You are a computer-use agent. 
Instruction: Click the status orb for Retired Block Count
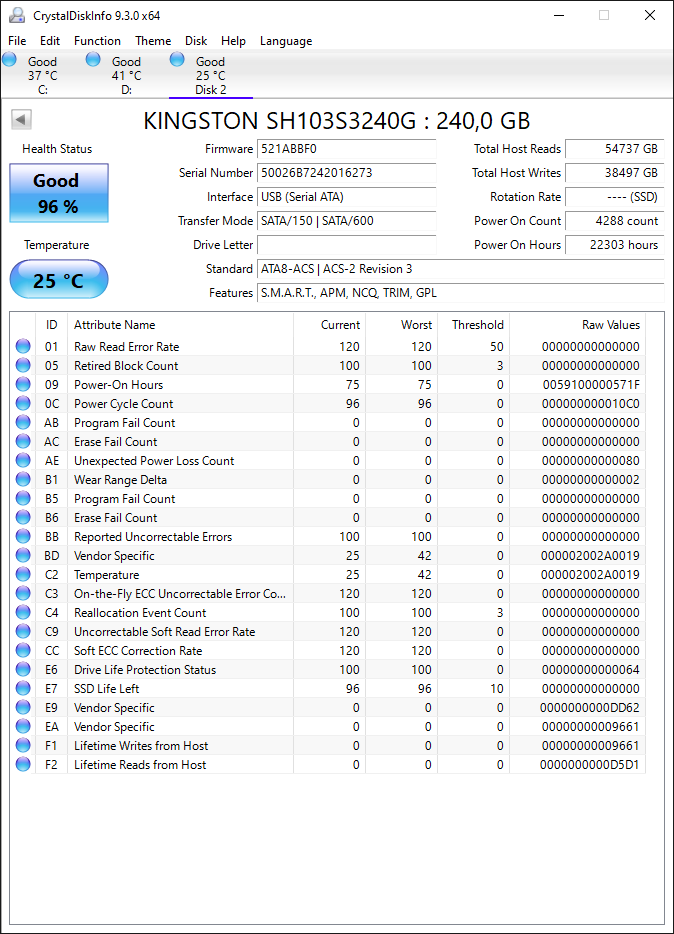[23, 365]
